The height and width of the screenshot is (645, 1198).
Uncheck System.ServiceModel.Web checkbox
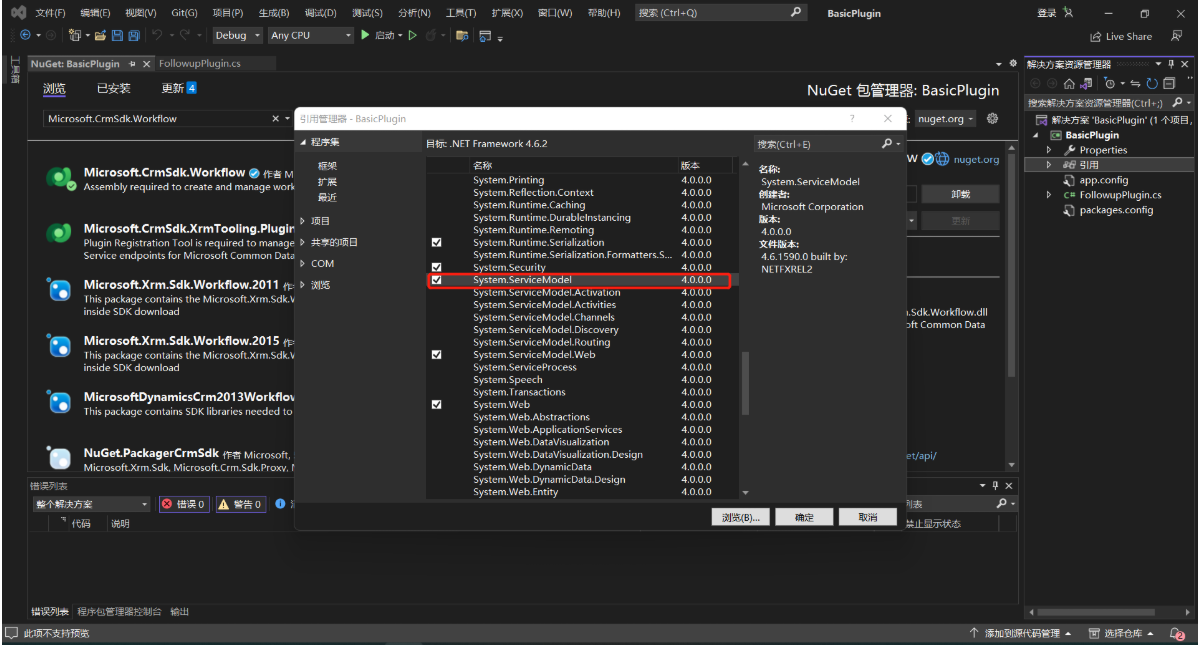436,355
